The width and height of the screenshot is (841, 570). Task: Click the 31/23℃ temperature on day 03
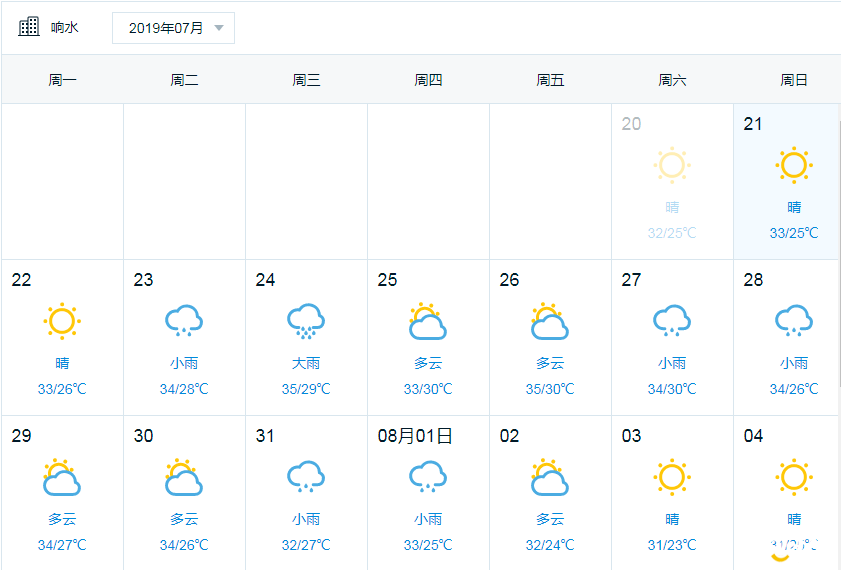672,545
